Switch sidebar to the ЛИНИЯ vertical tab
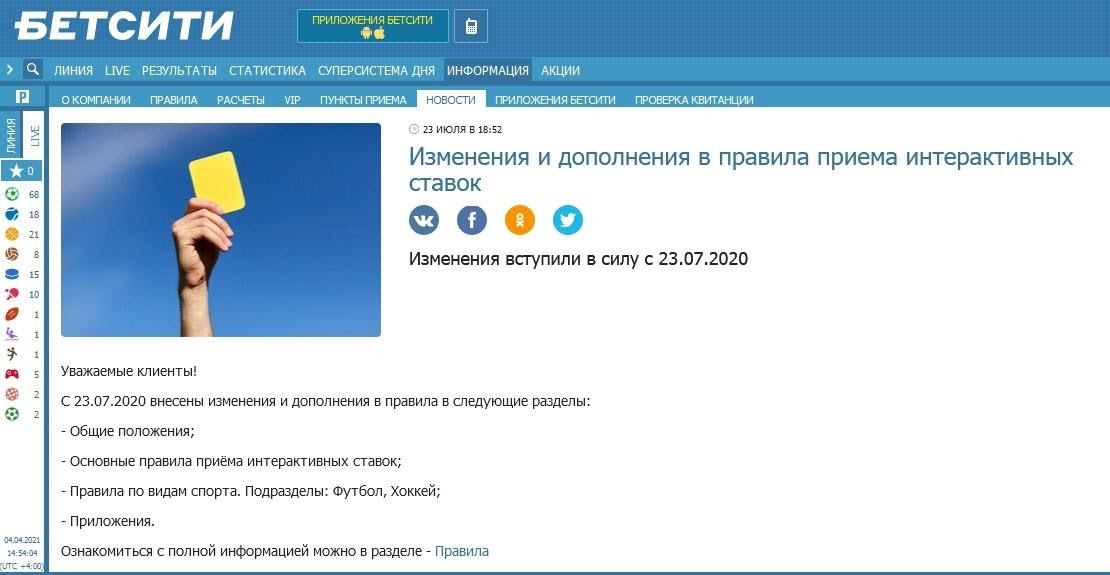 pos(11,137)
